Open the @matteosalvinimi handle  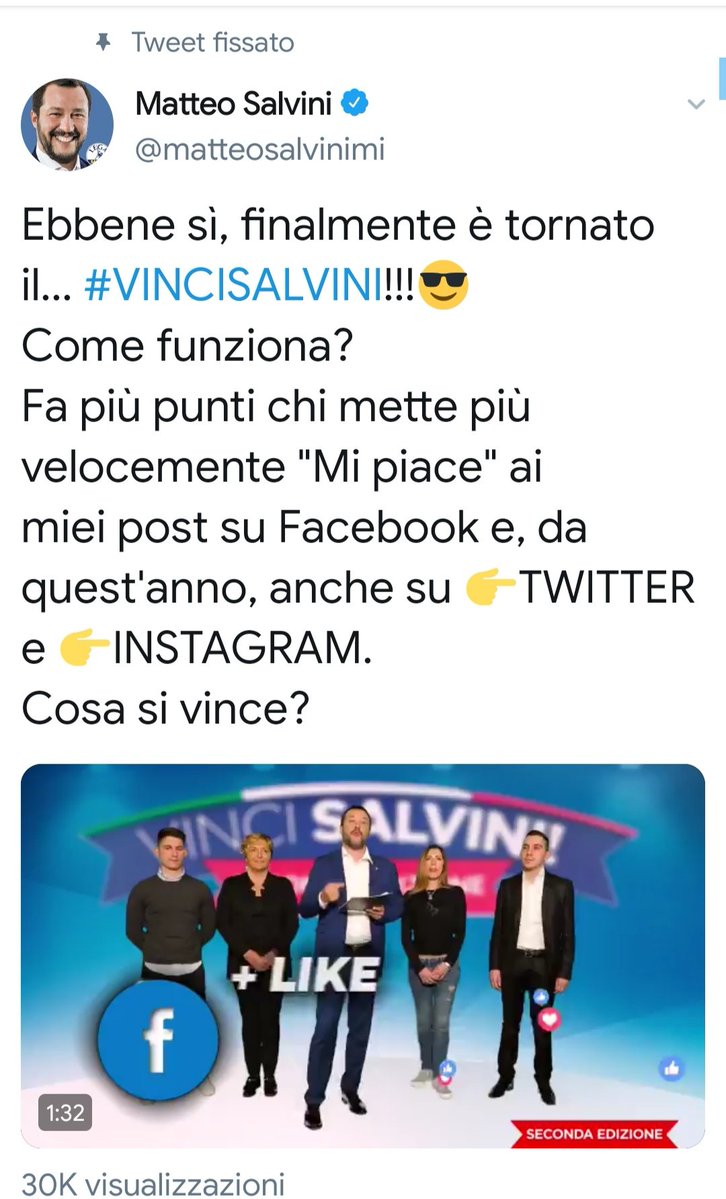click(260, 149)
